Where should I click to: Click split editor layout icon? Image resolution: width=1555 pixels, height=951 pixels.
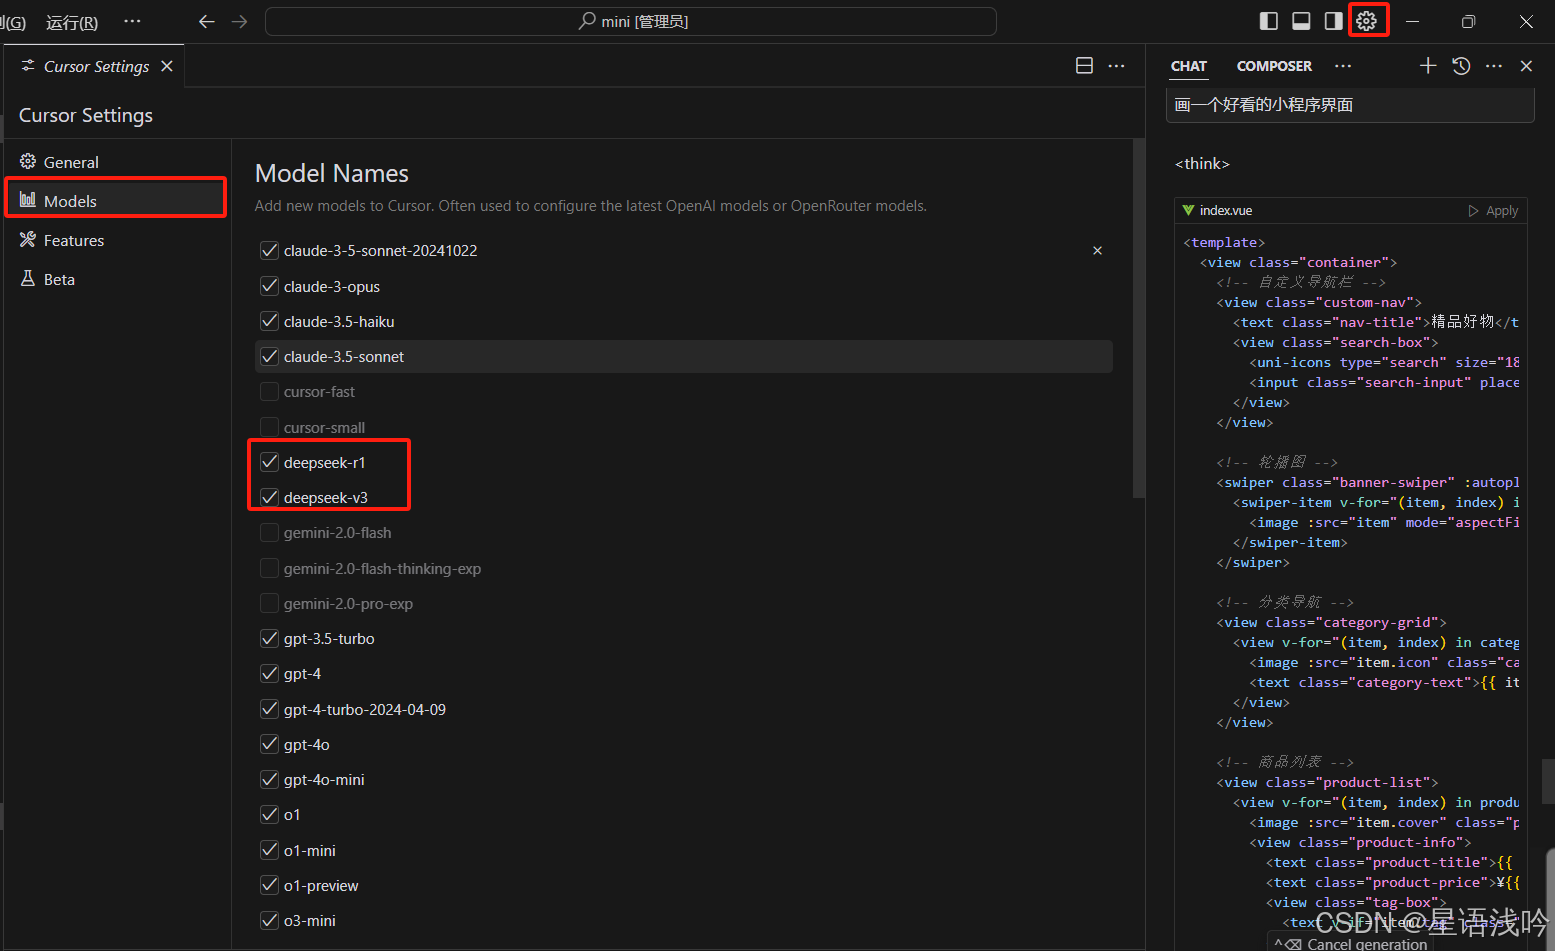[x=1084, y=66]
